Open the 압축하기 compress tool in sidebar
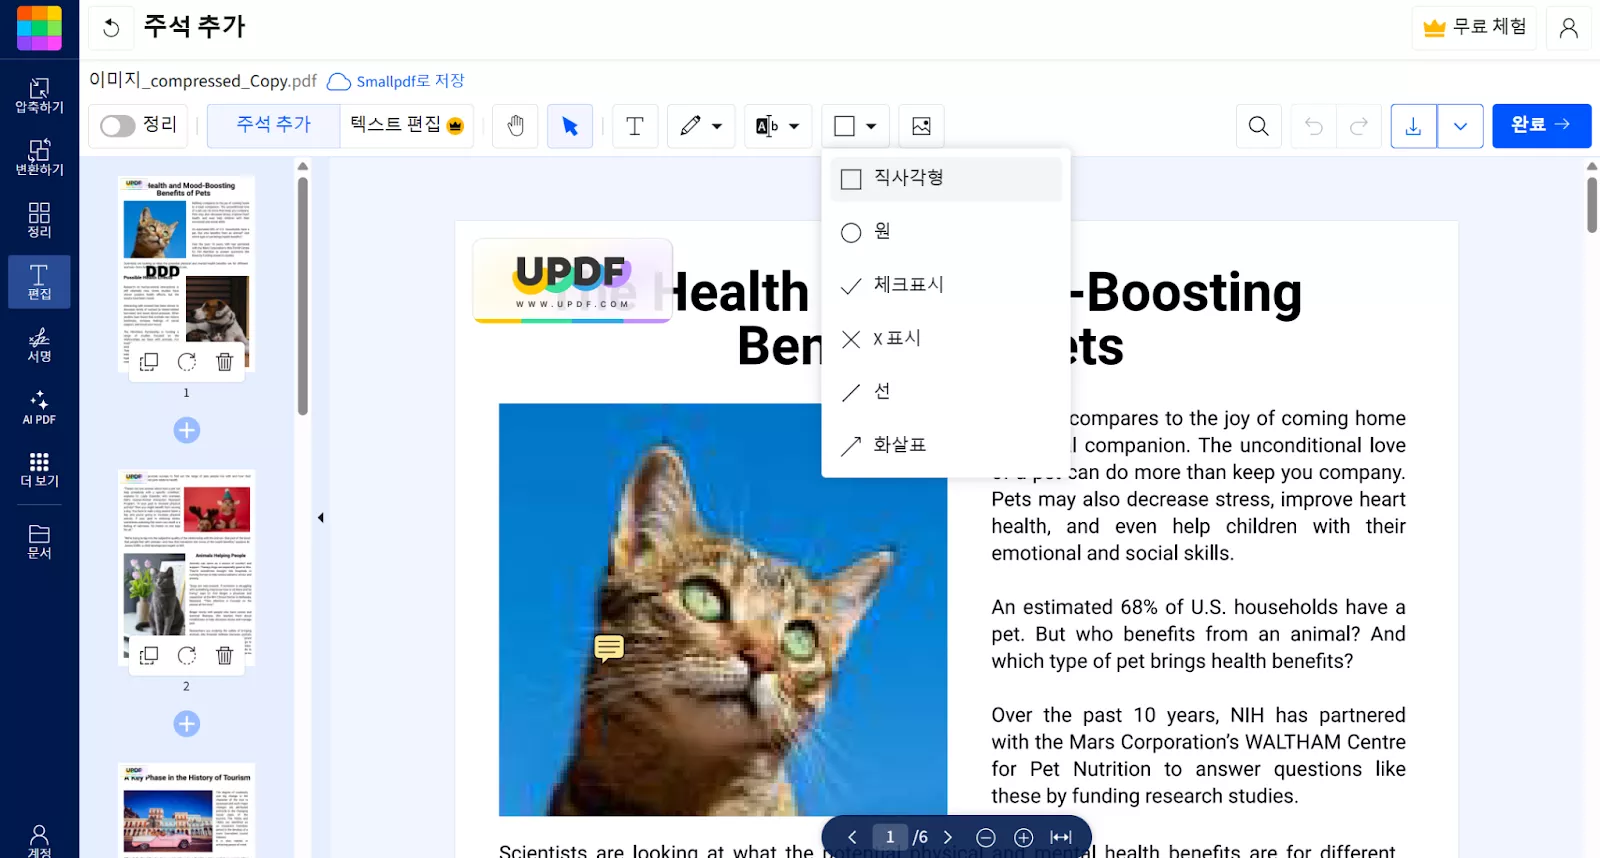 tap(39, 95)
